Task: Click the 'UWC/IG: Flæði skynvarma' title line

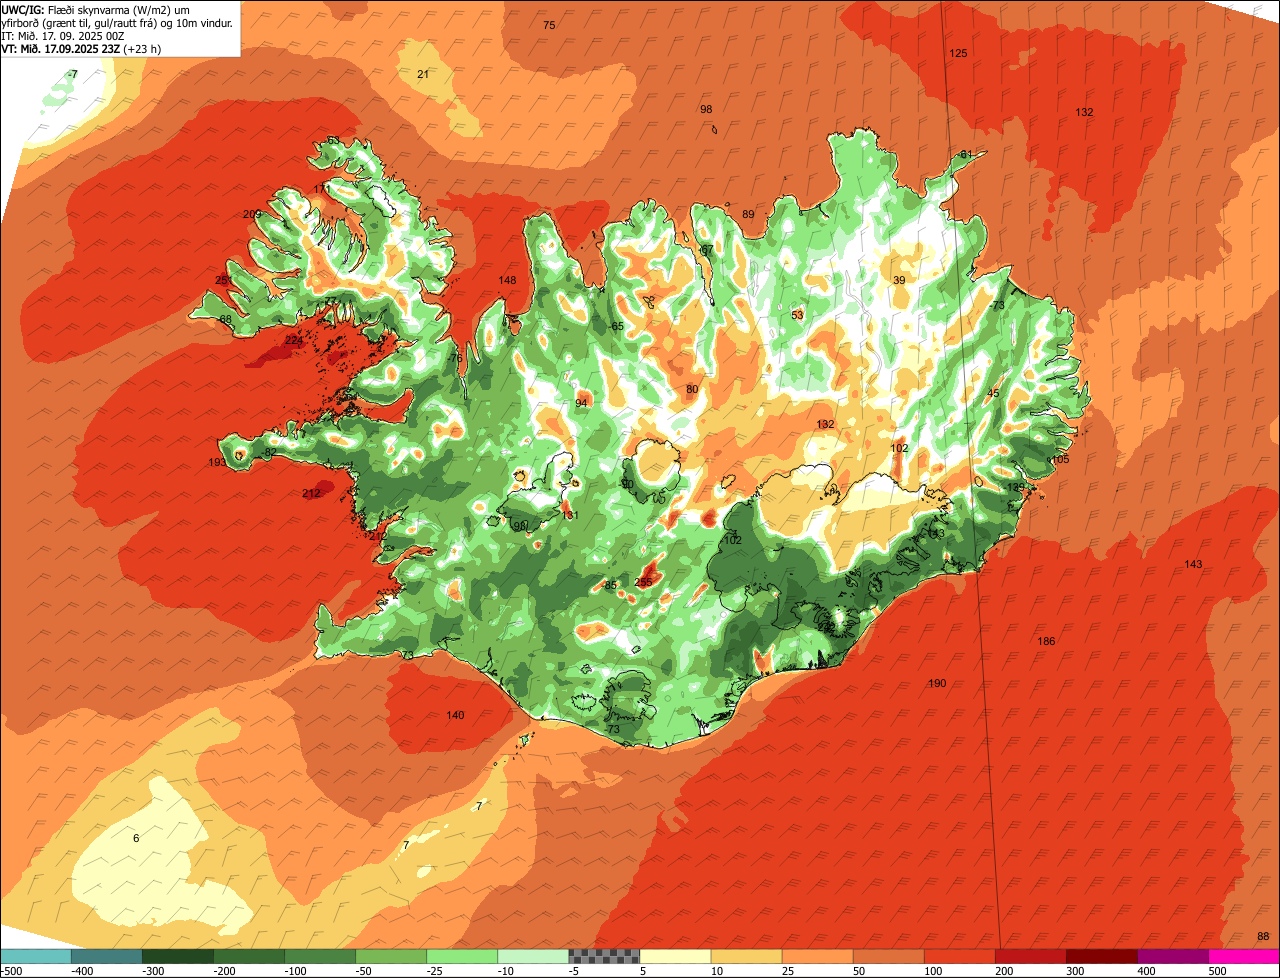Action: click(96, 9)
